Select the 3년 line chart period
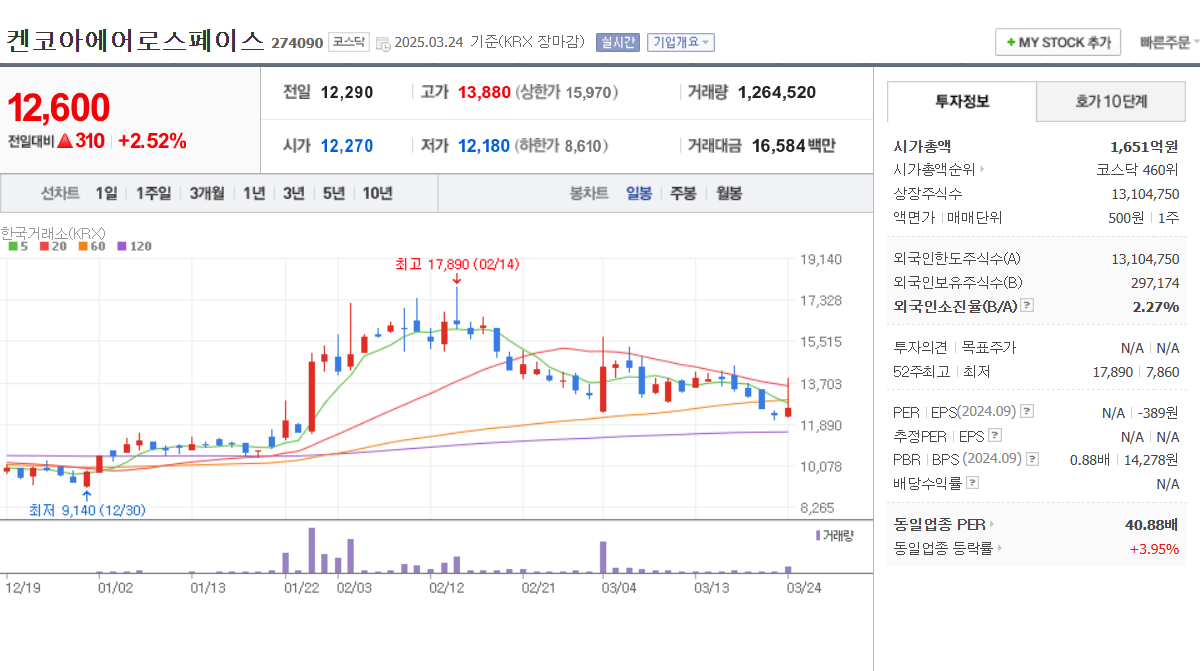Screen dimensions: 1201x671 293,193
